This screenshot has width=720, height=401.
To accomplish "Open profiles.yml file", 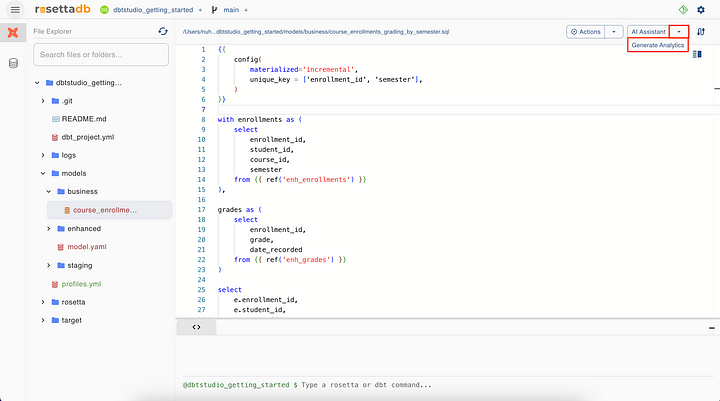I will (81, 284).
